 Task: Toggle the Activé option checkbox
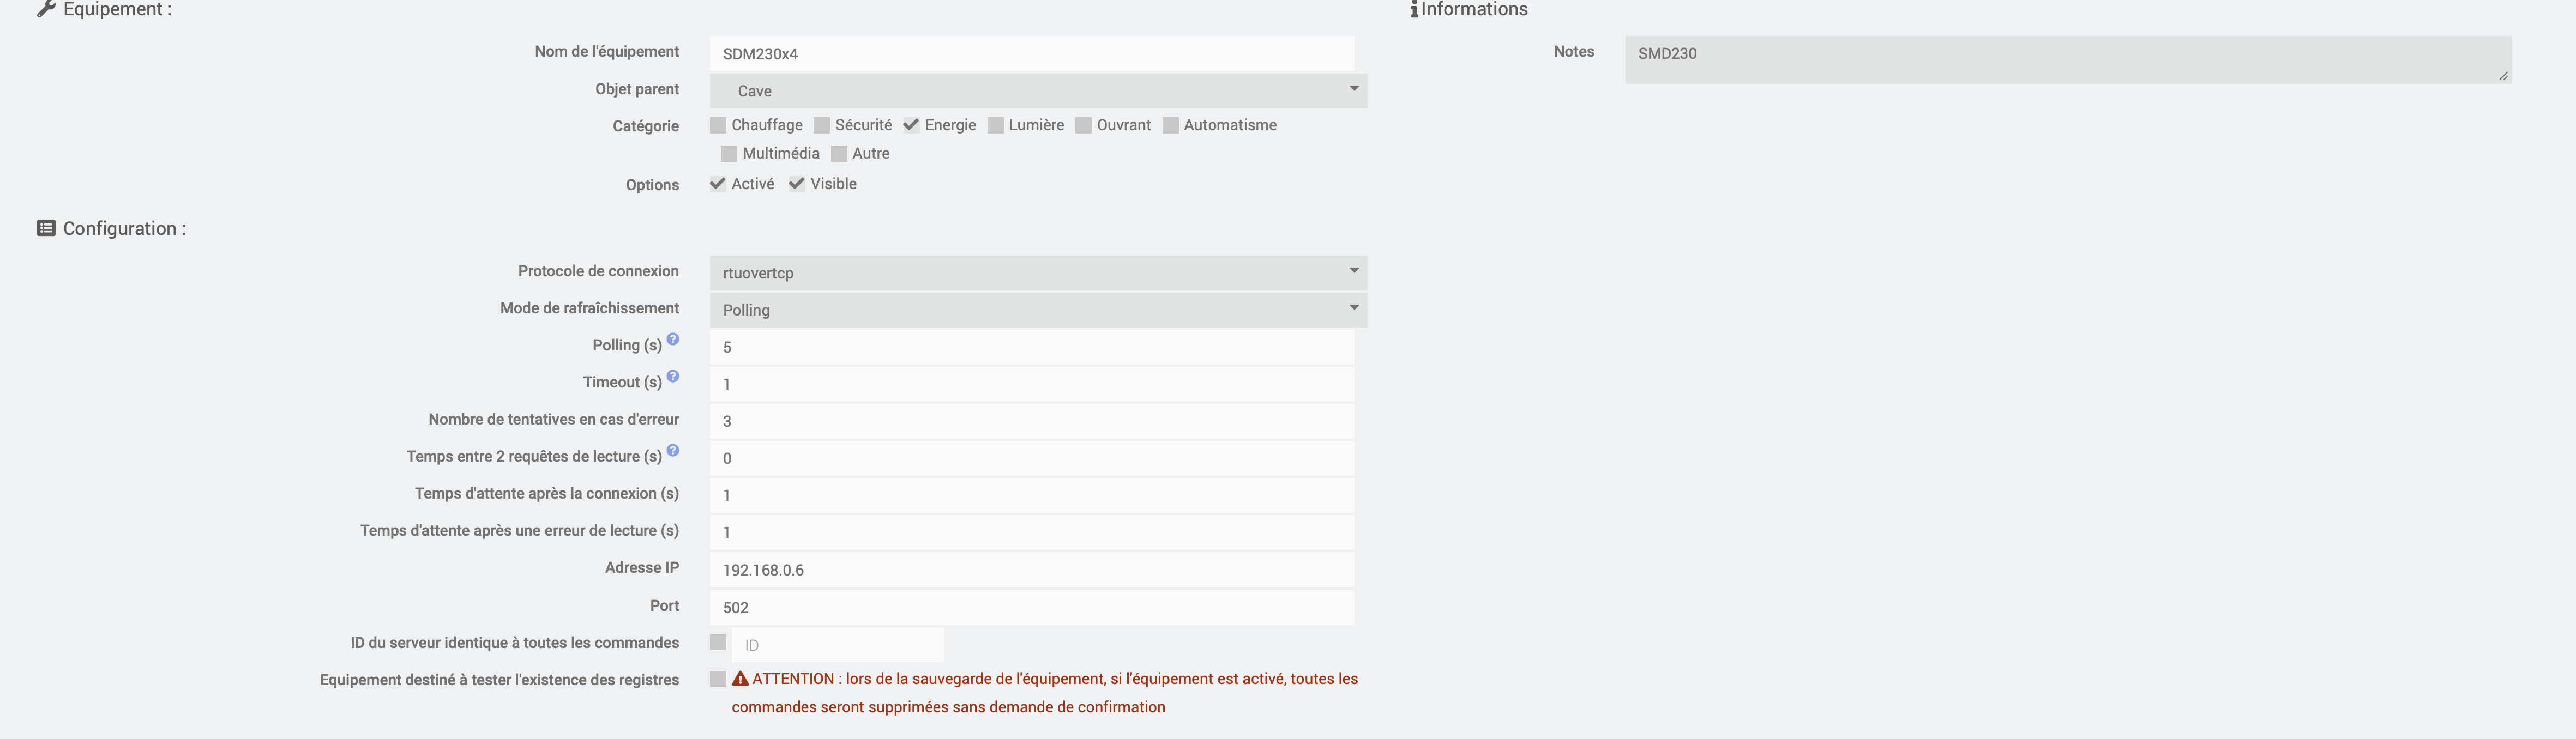718,184
